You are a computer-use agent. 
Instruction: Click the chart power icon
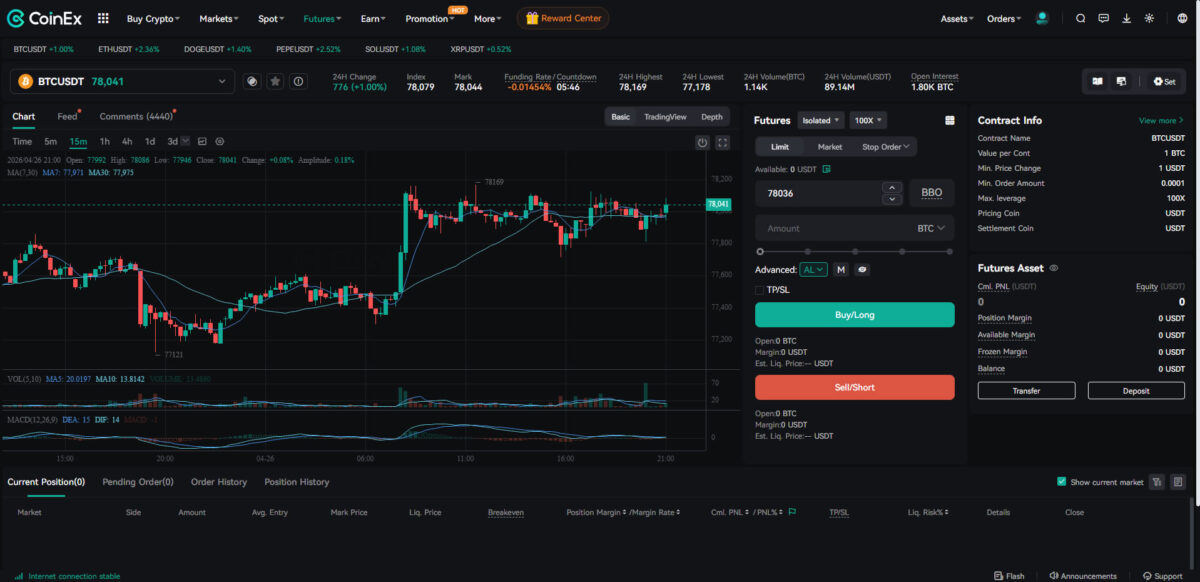point(702,143)
